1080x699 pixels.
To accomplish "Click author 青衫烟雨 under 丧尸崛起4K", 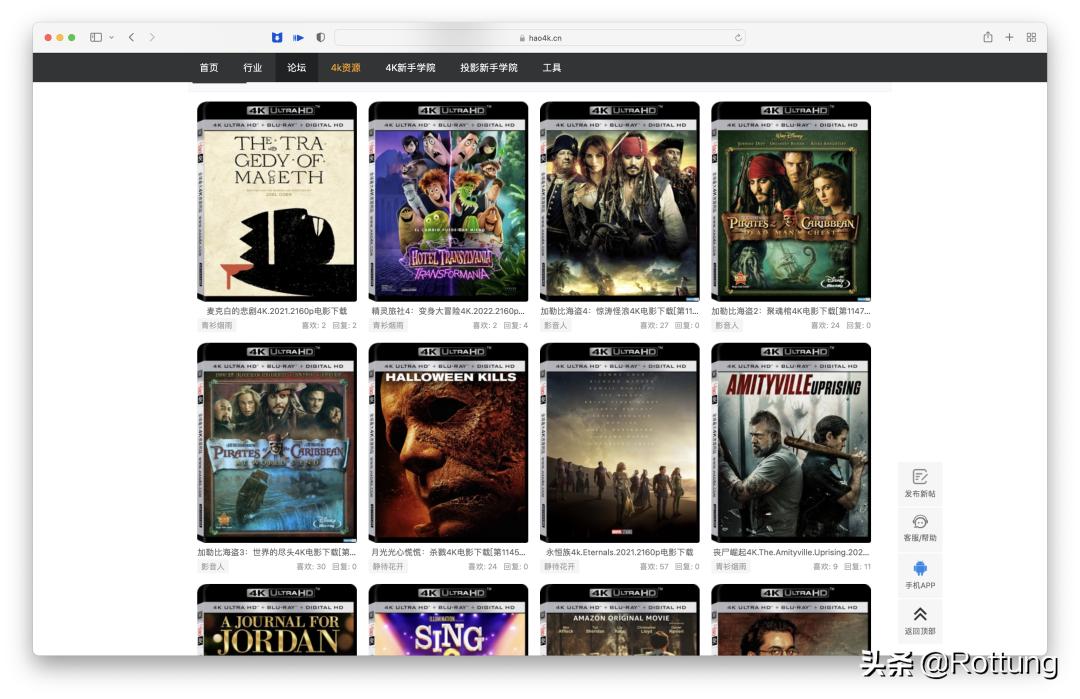I will pos(731,567).
